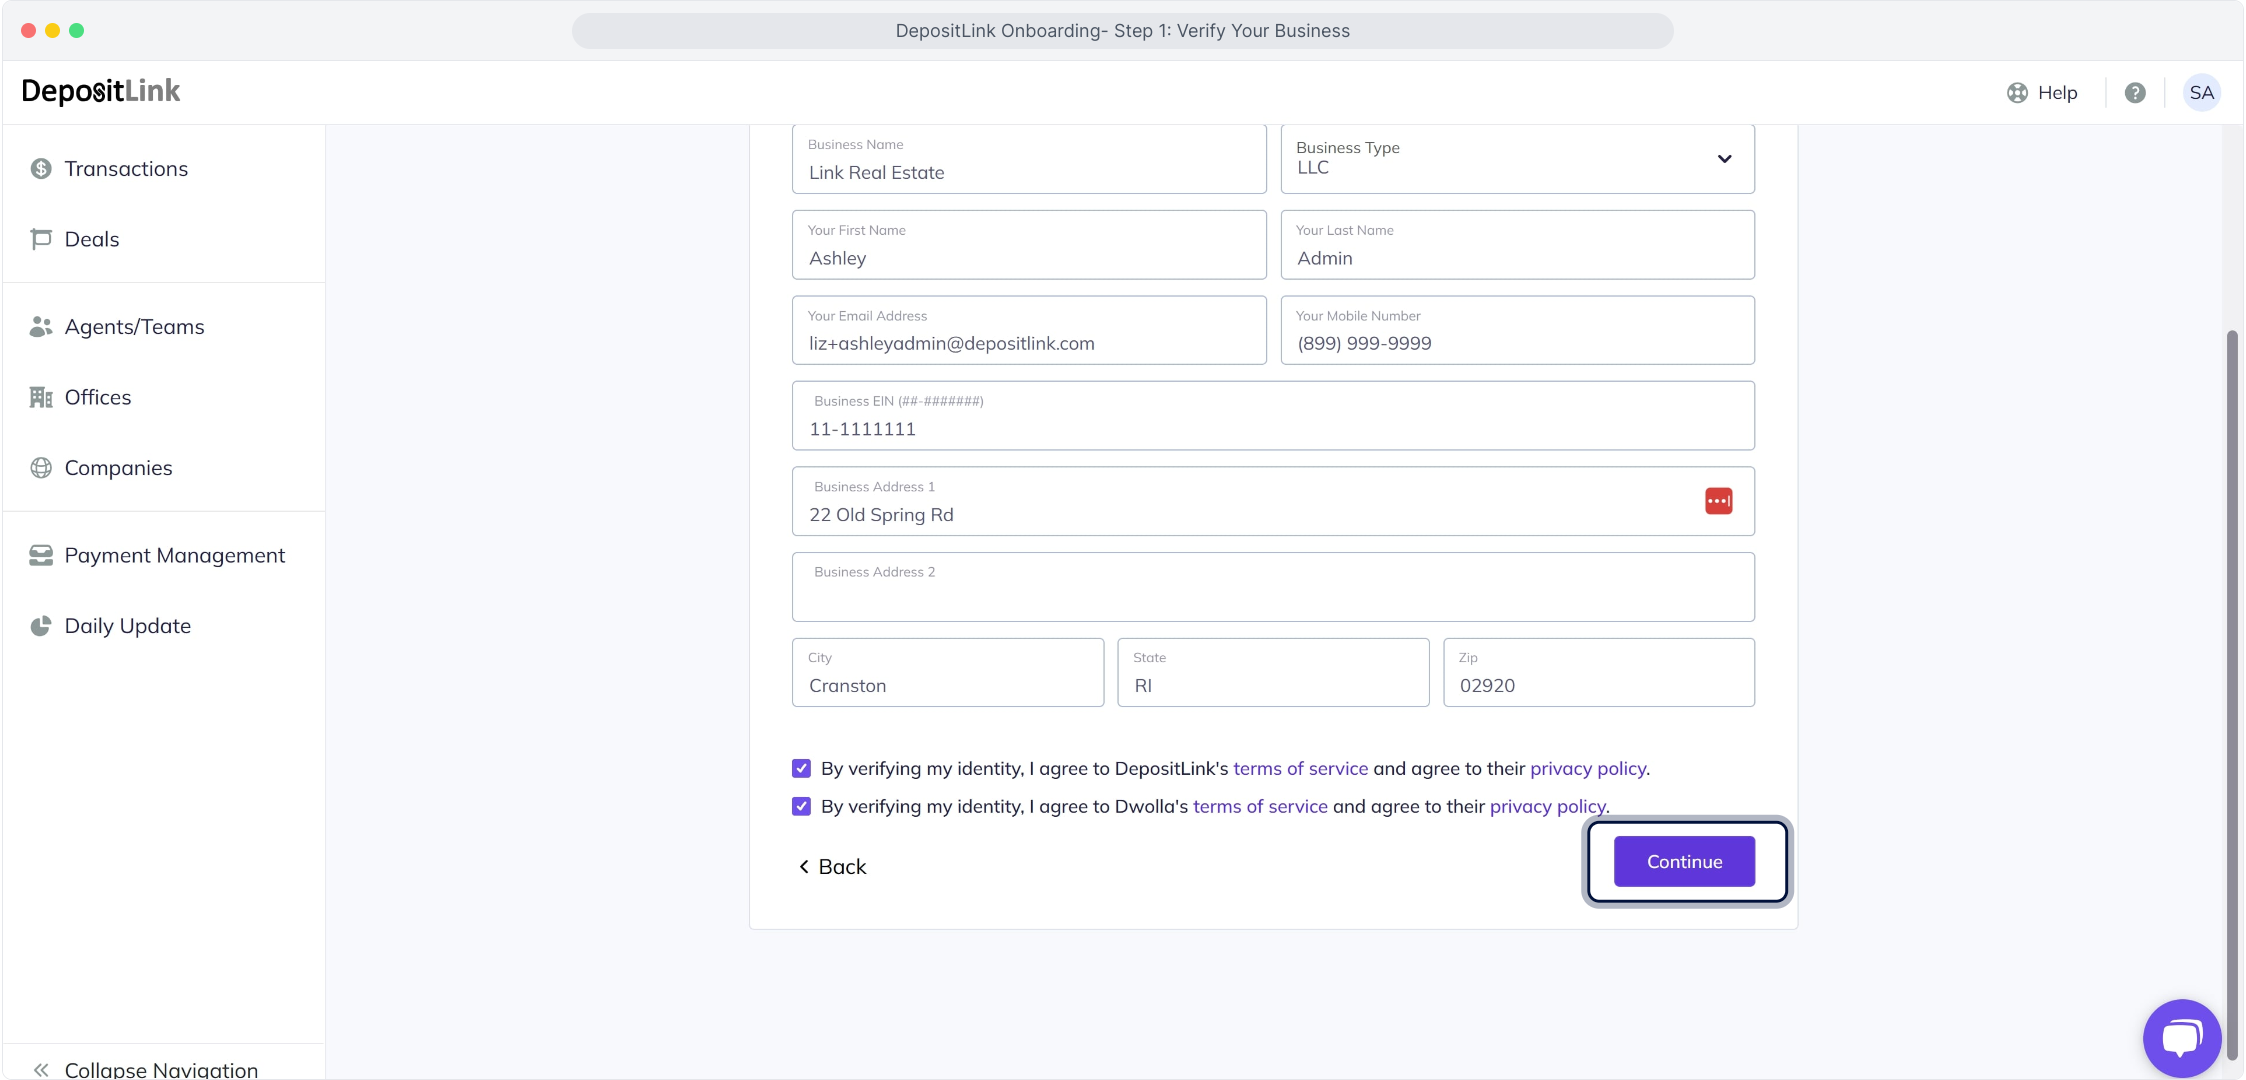Open Dwolla's terms of service link

pyautogui.click(x=1260, y=806)
